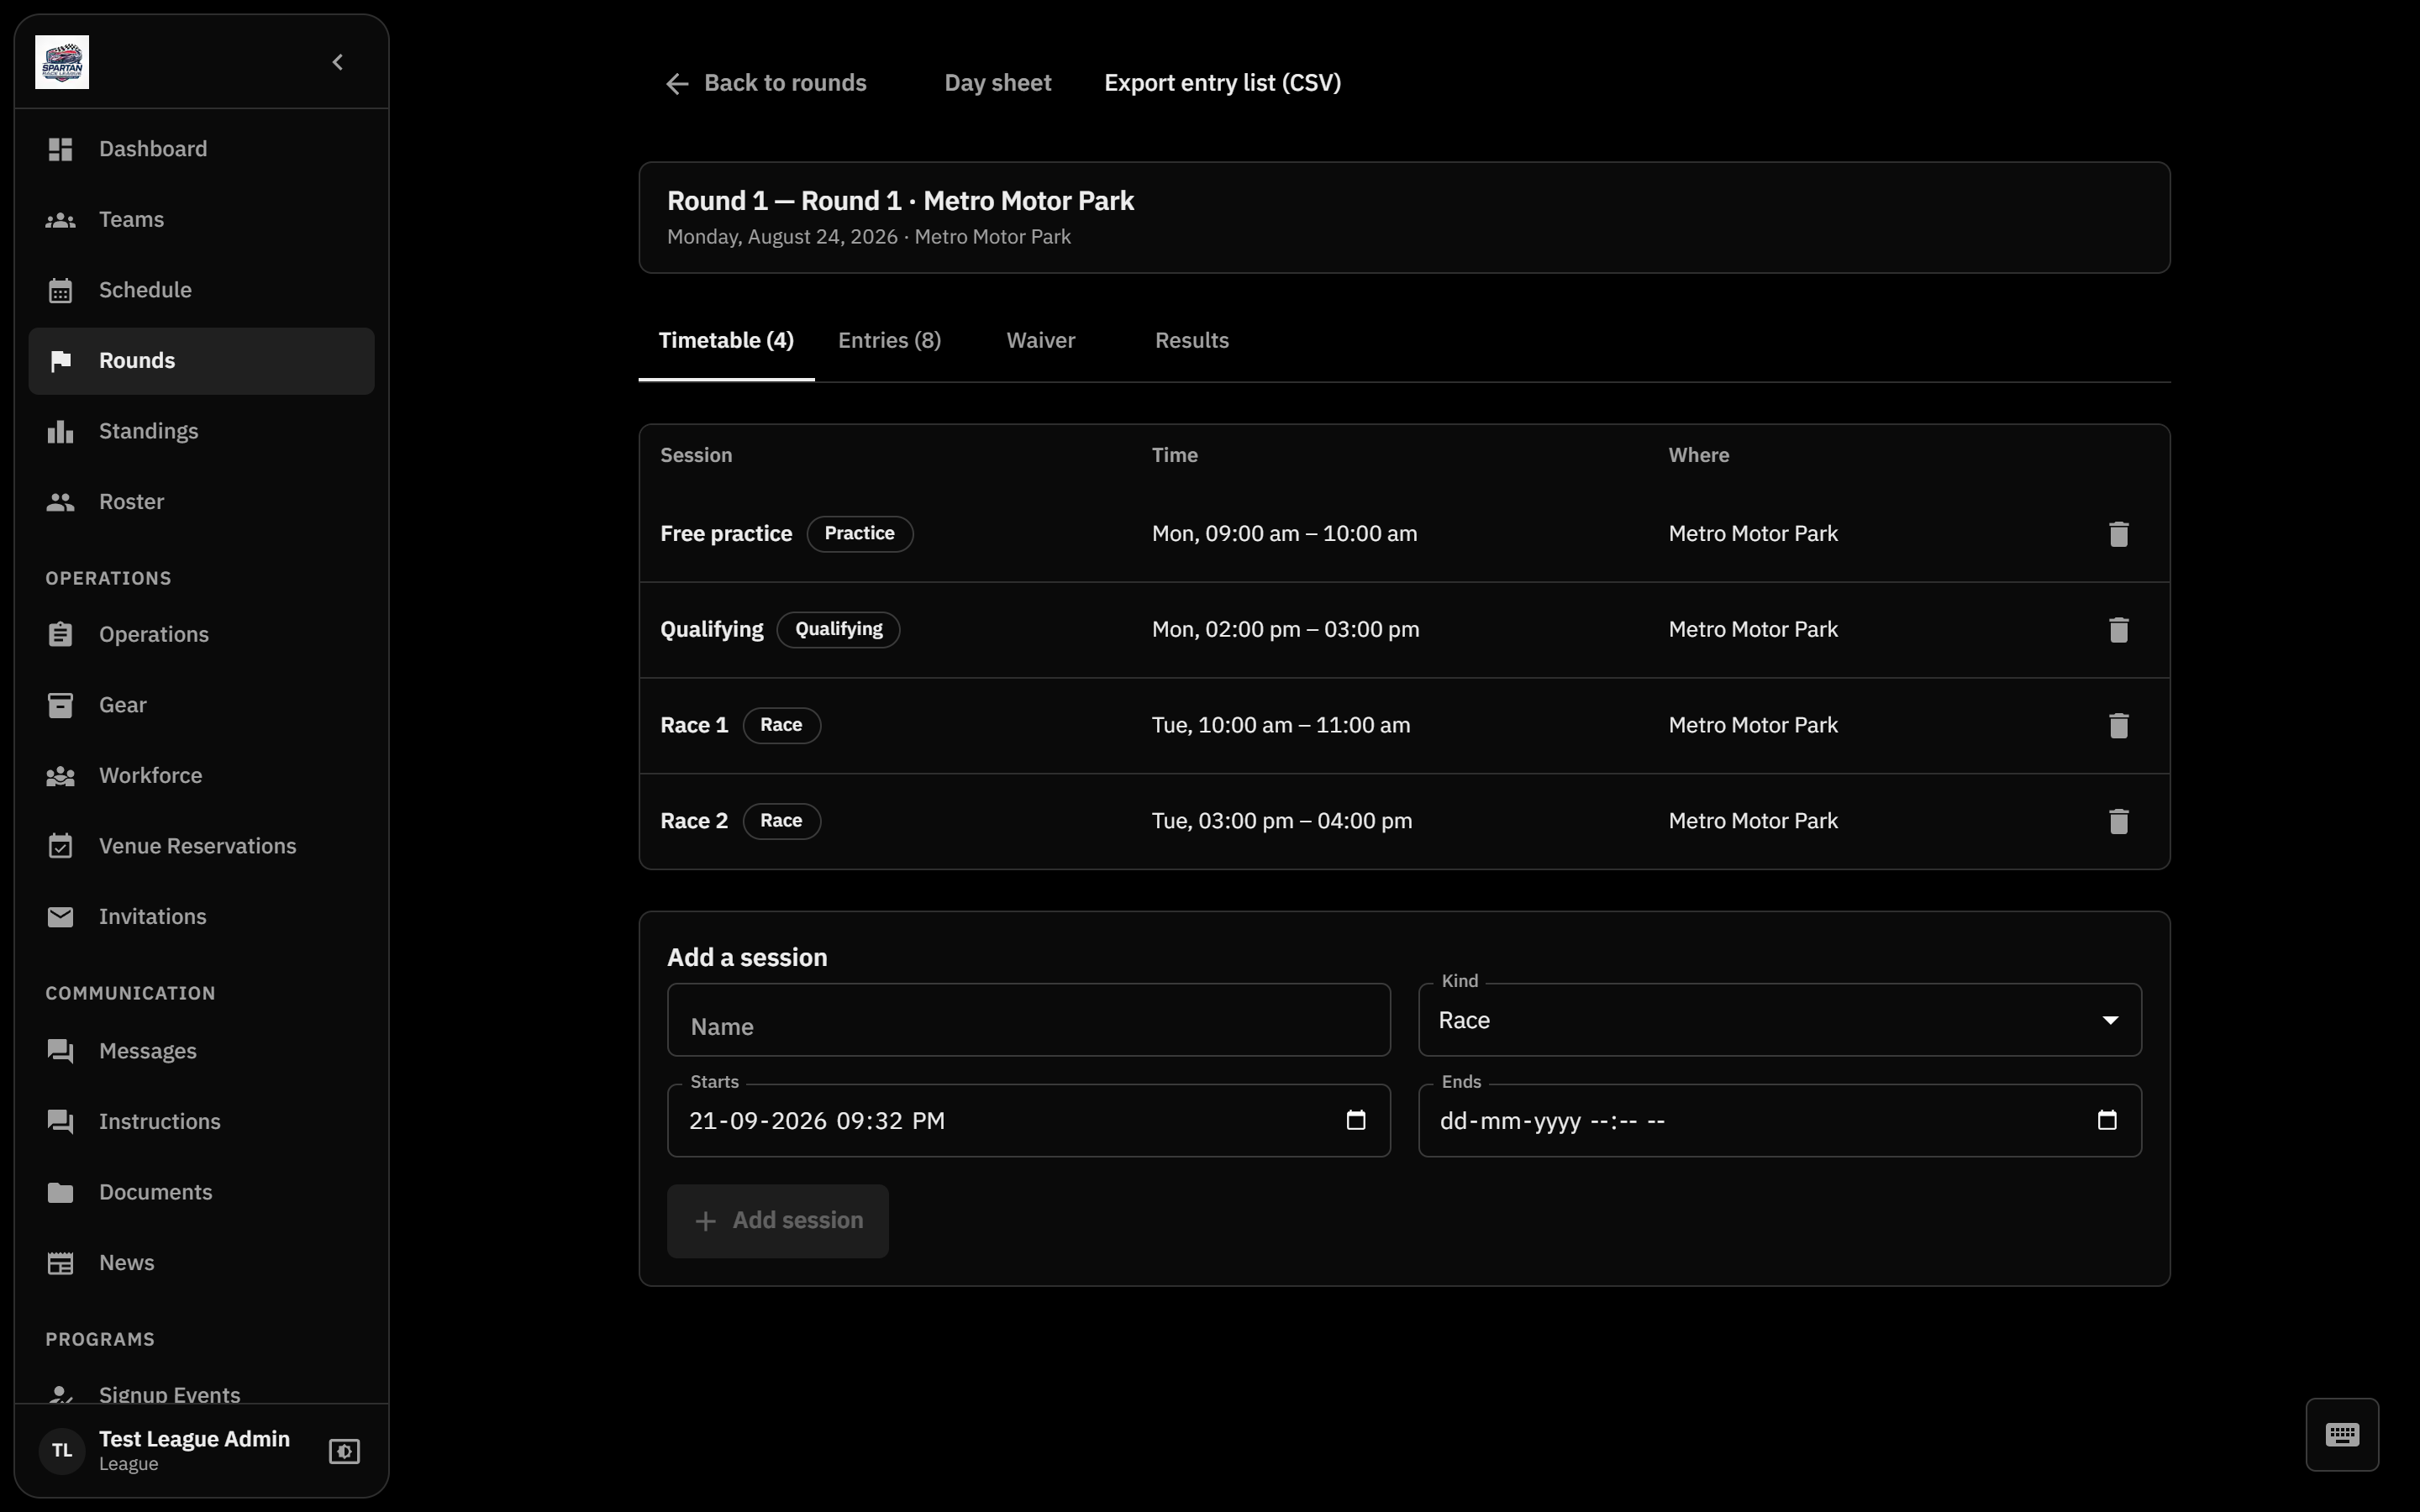Open Standings page
The height and width of the screenshot is (1512, 2420).
[x=201, y=431]
